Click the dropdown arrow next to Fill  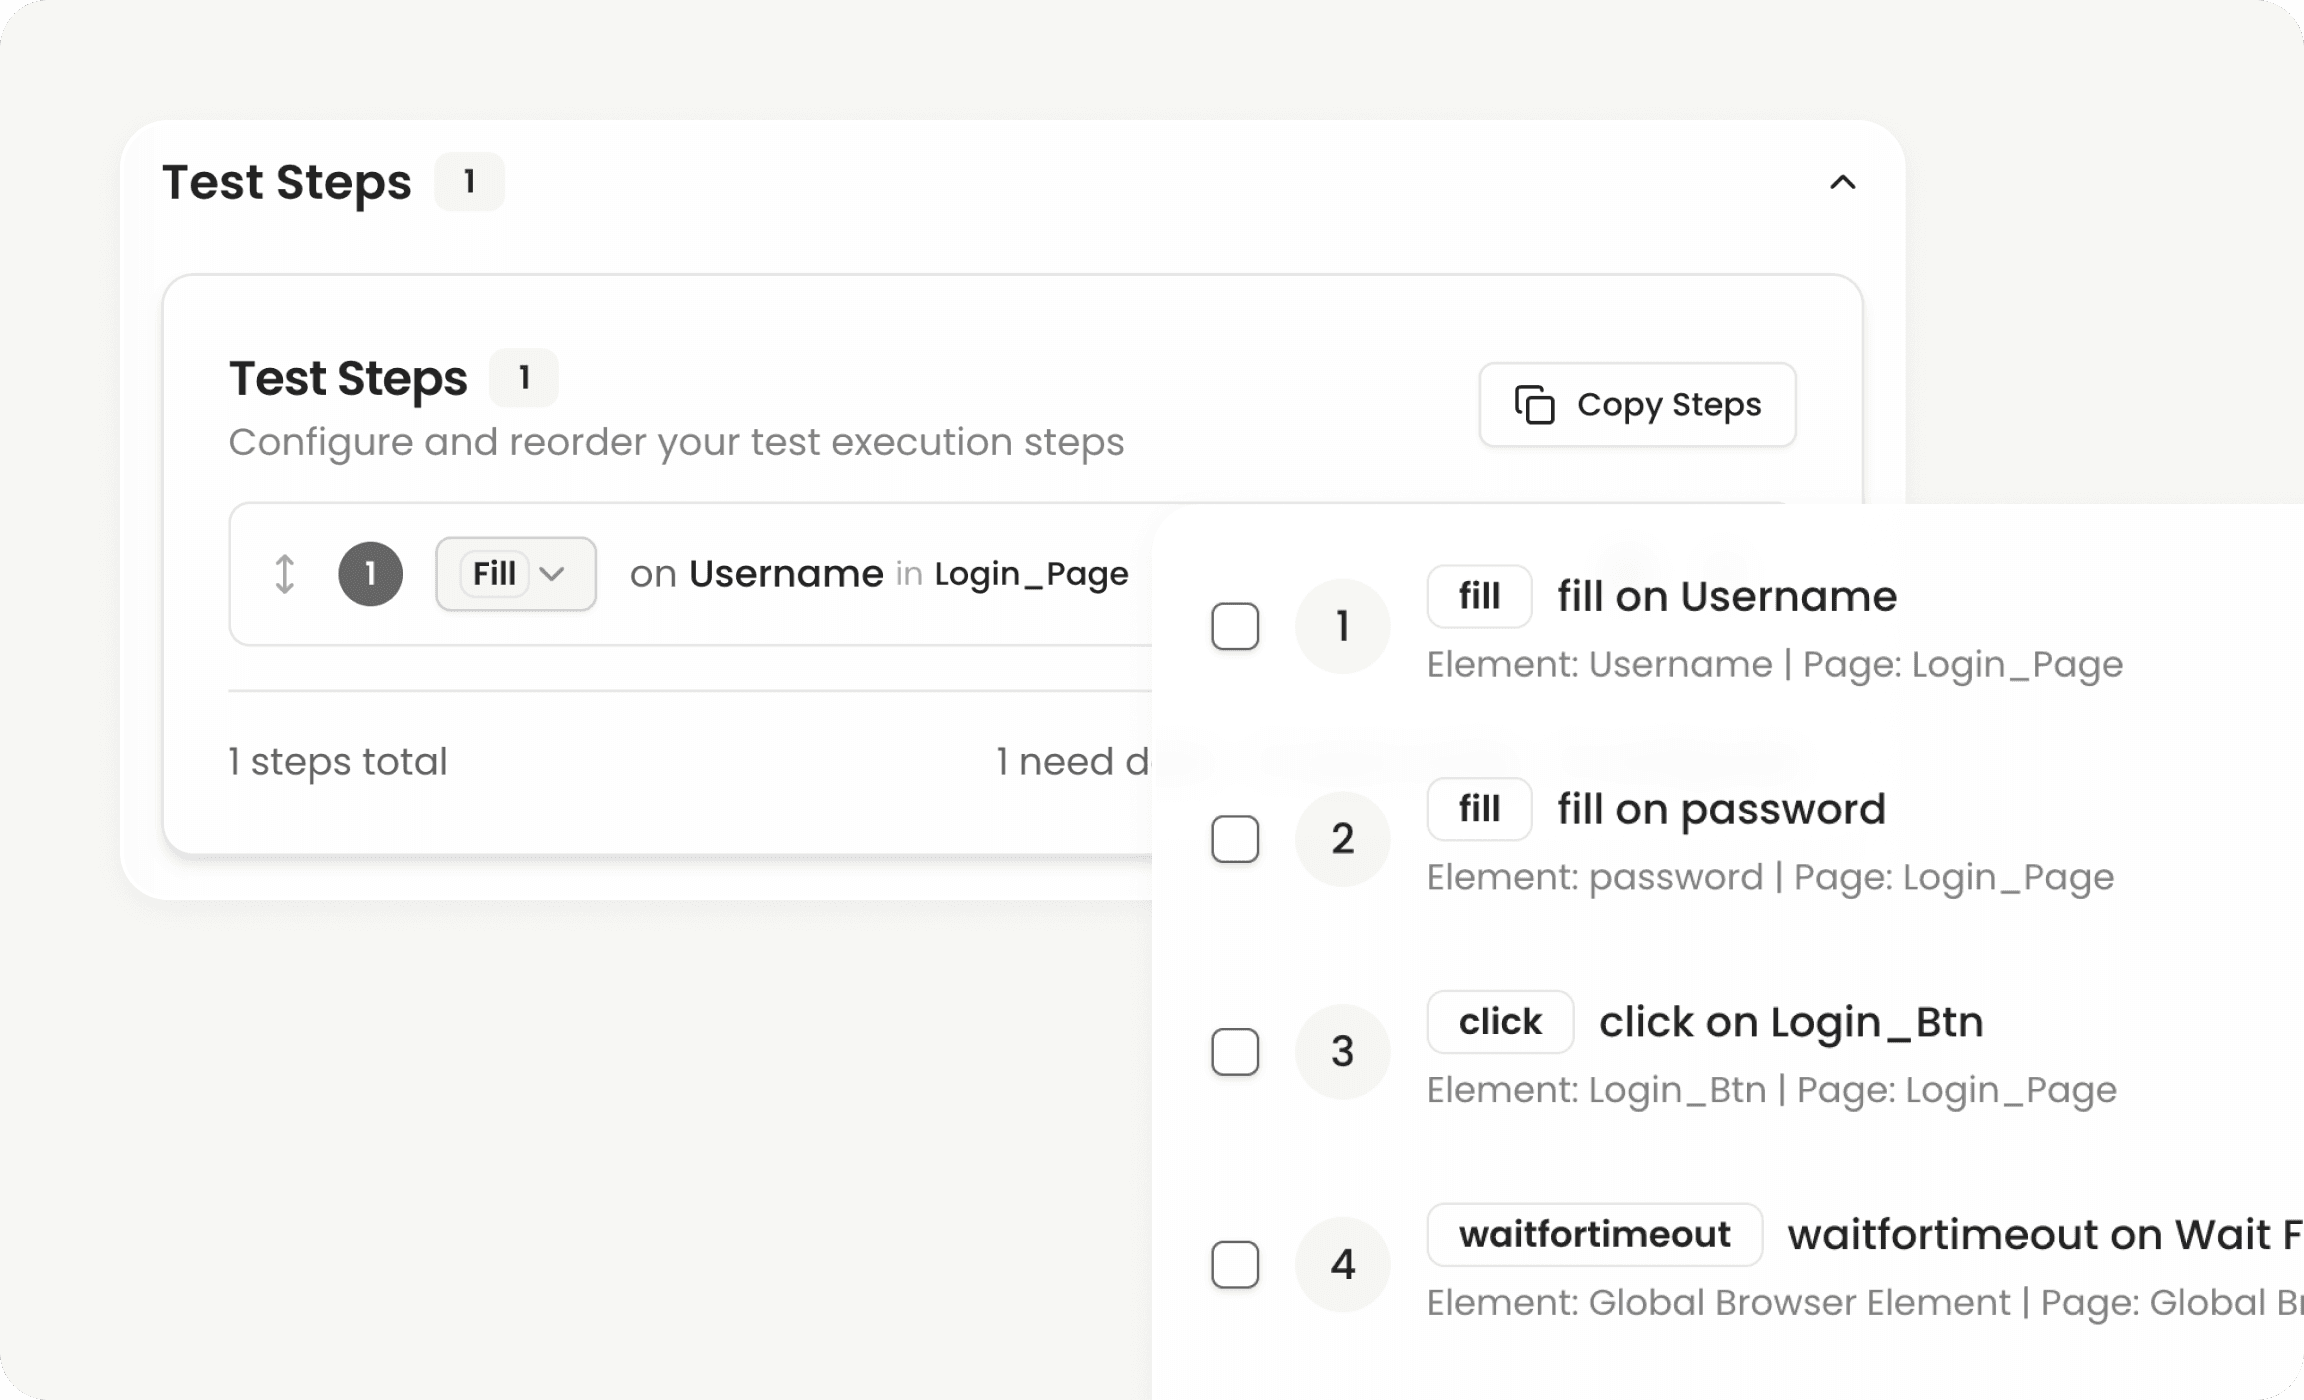[x=551, y=573]
